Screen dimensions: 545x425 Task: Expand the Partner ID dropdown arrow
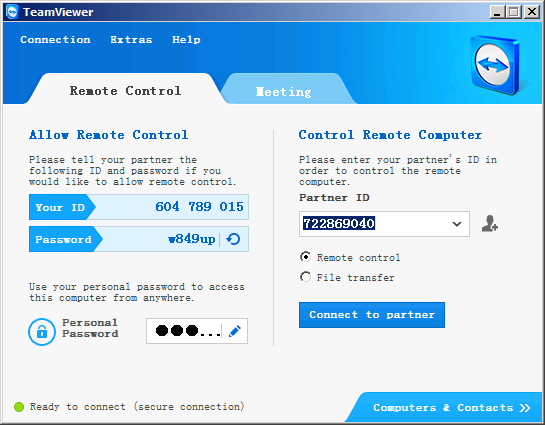(x=457, y=224)
